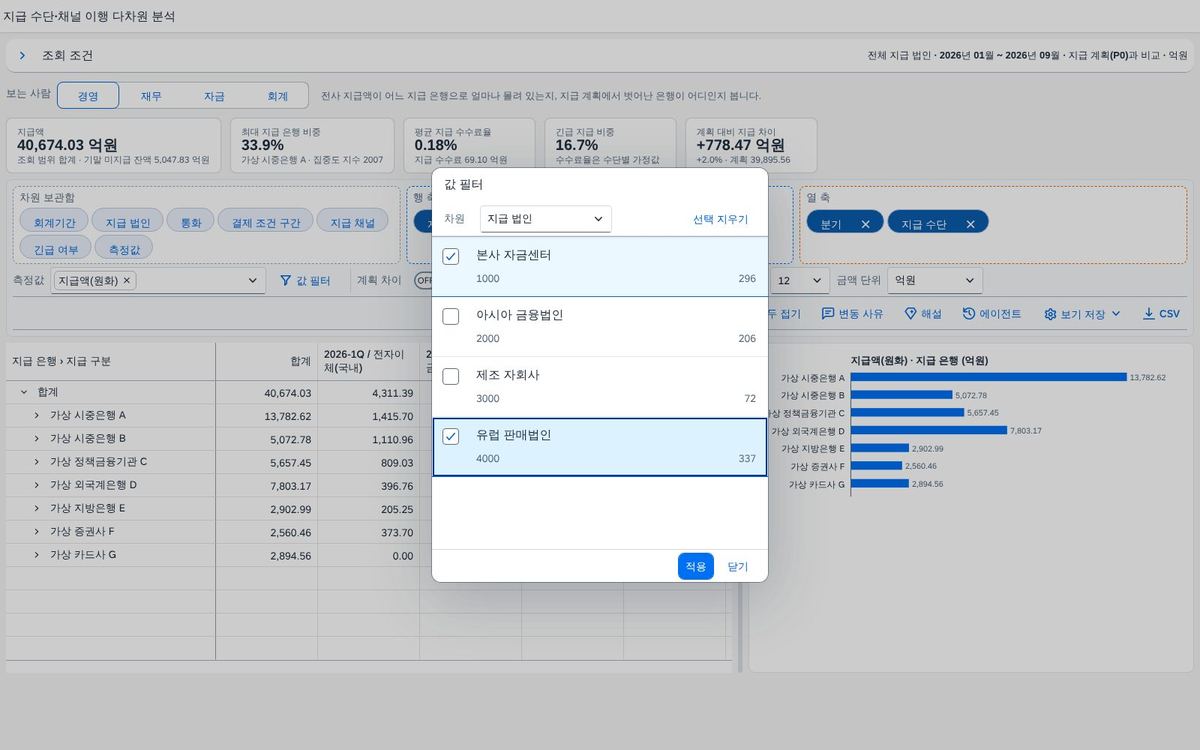This screenshot has height=750, width=1200.
Task: Switch to the 재무 persona tab
Action: point(151,96)
